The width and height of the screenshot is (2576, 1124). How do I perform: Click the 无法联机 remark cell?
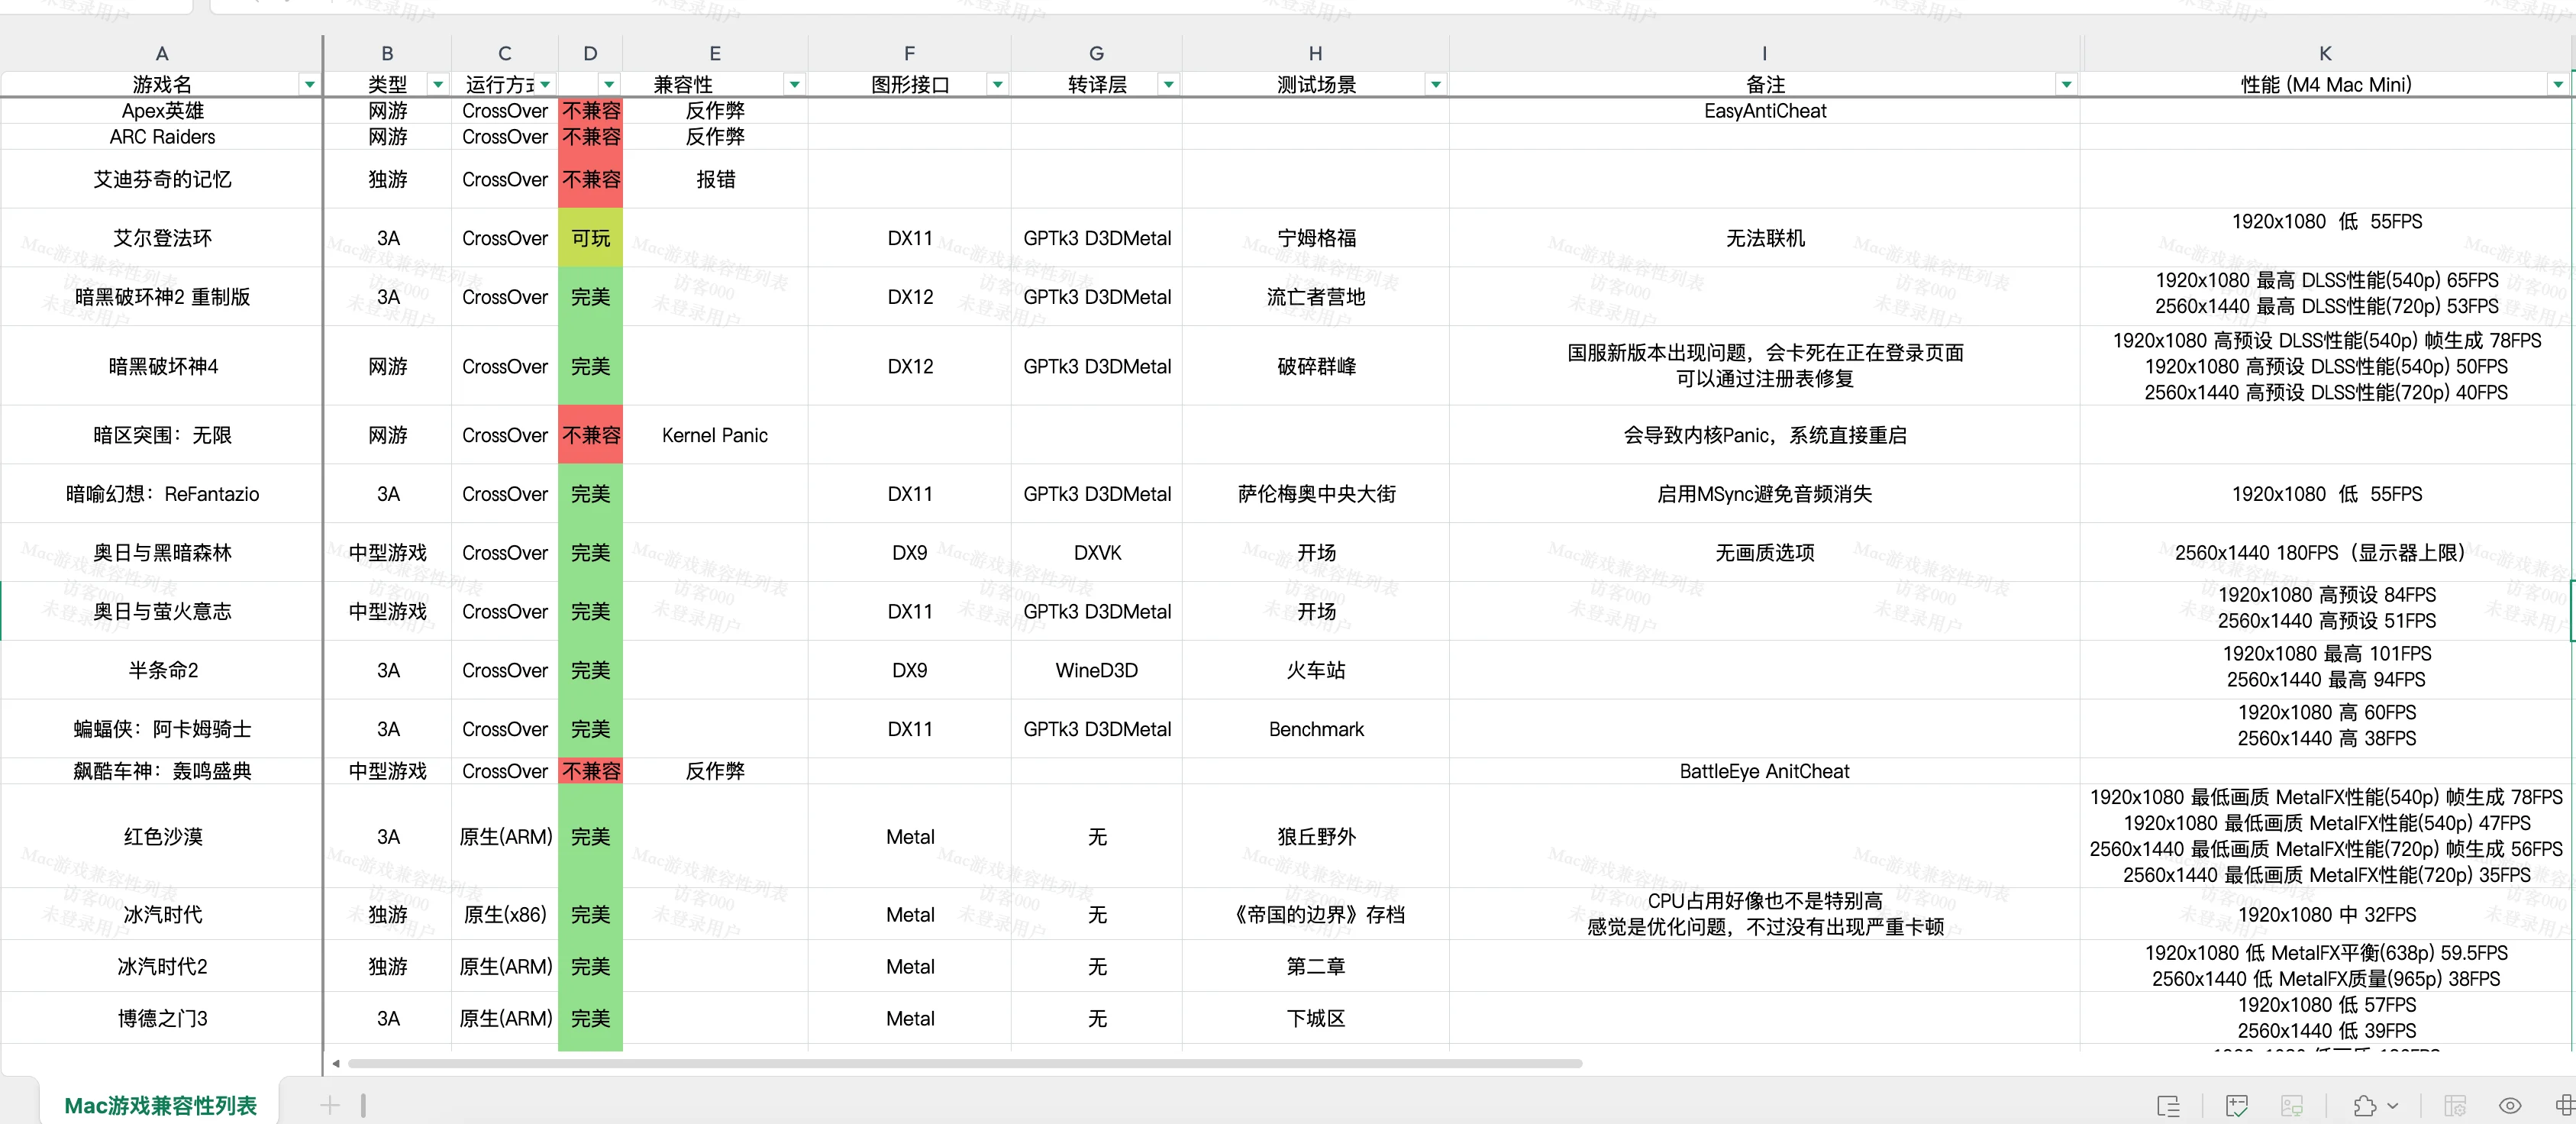pyautogui.click(x=1765, y=238)
